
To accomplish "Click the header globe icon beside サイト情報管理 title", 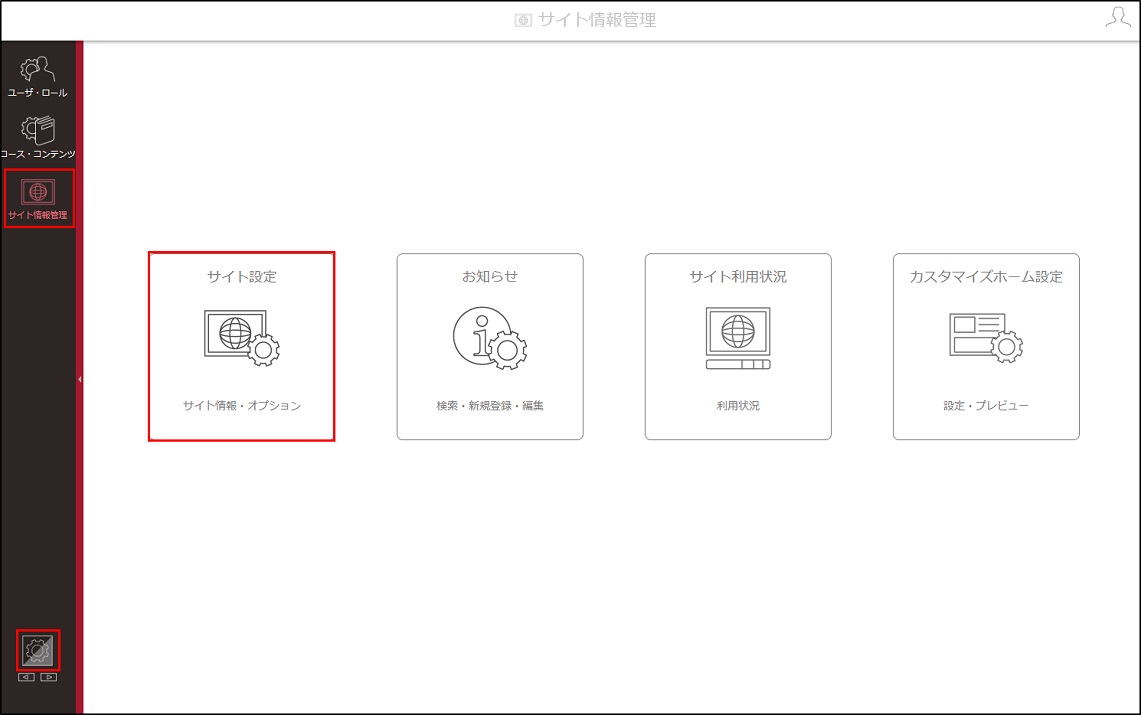I will 523,20.
